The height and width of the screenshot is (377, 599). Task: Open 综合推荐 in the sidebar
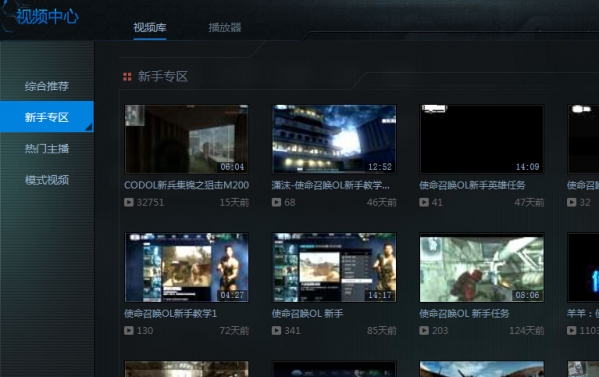click(x=47, y=86)
